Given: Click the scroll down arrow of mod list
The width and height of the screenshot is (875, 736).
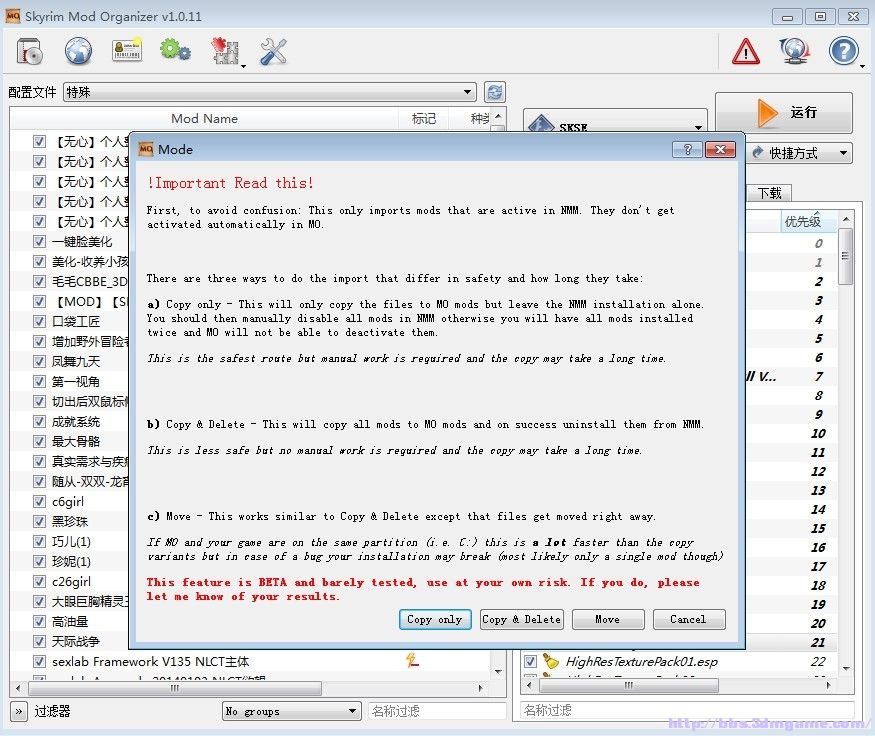Looking at the screenshot, I should tap(498, 671).
